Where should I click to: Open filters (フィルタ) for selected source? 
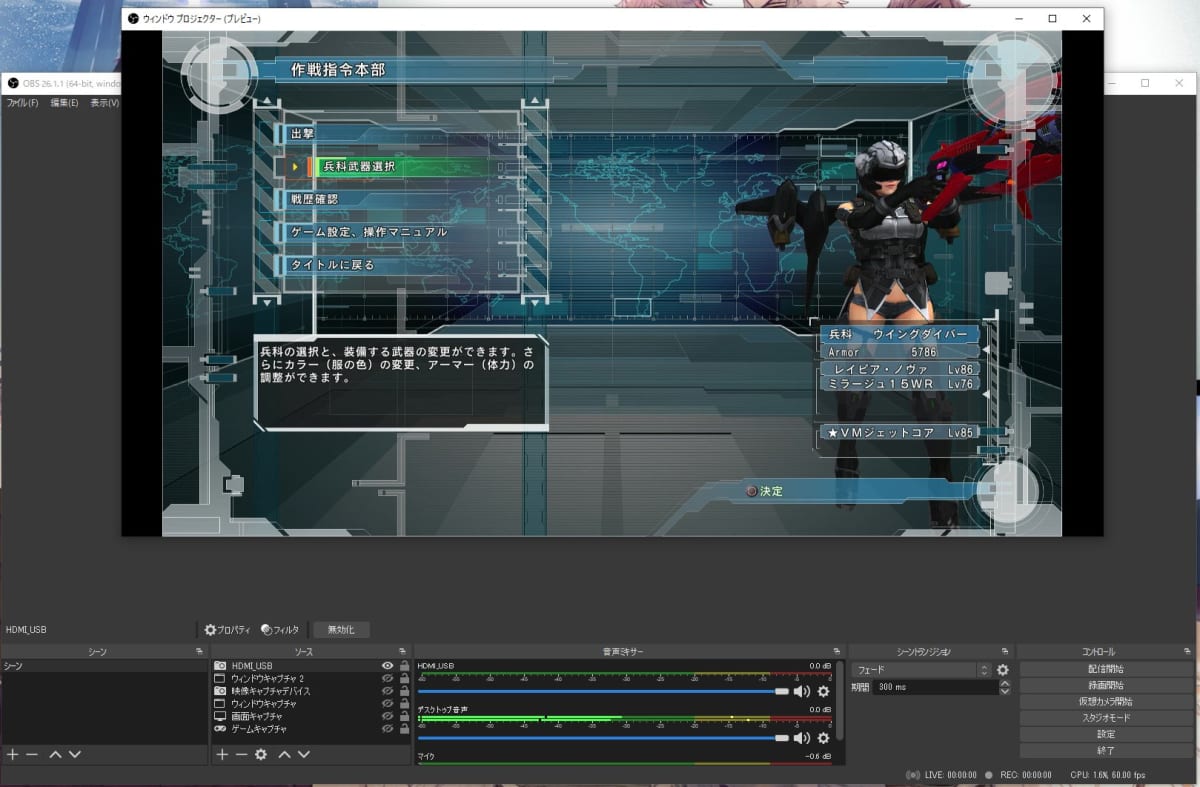point(280,630)
